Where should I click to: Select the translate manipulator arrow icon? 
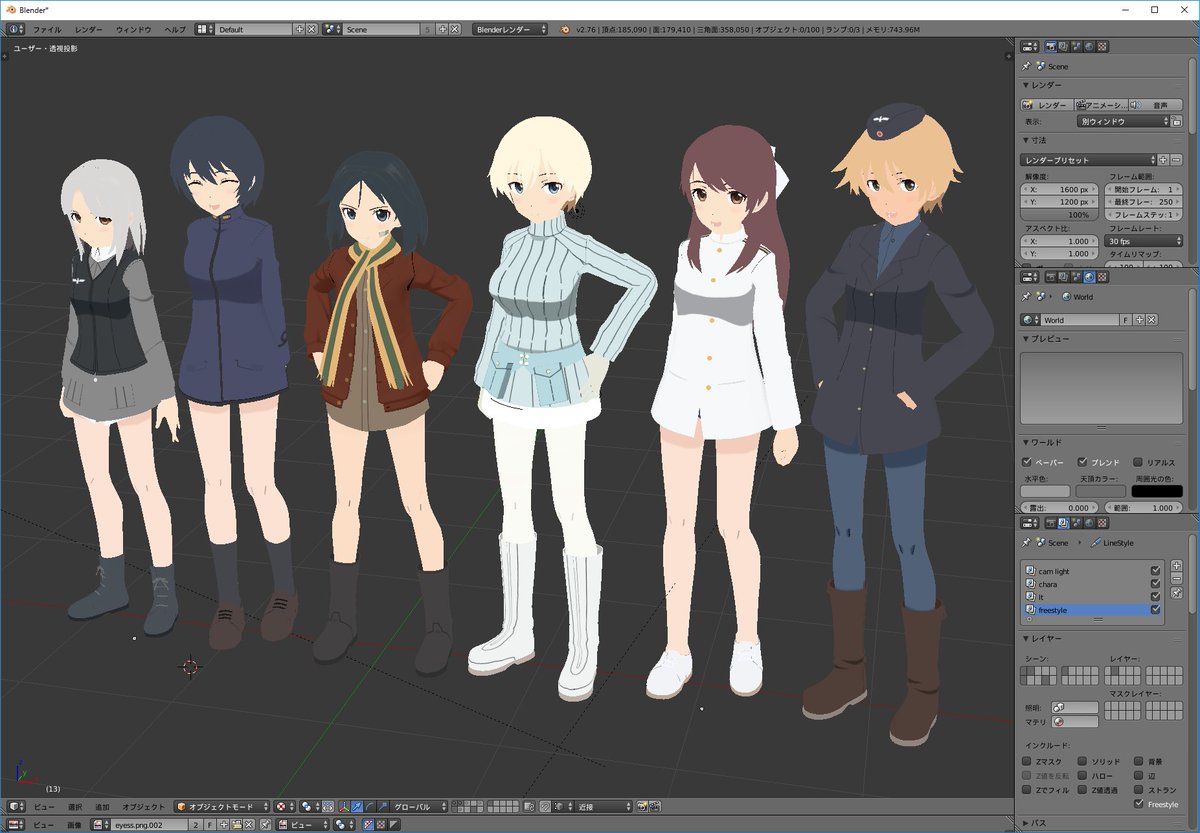pyautogui.click(x=357, y=806)
